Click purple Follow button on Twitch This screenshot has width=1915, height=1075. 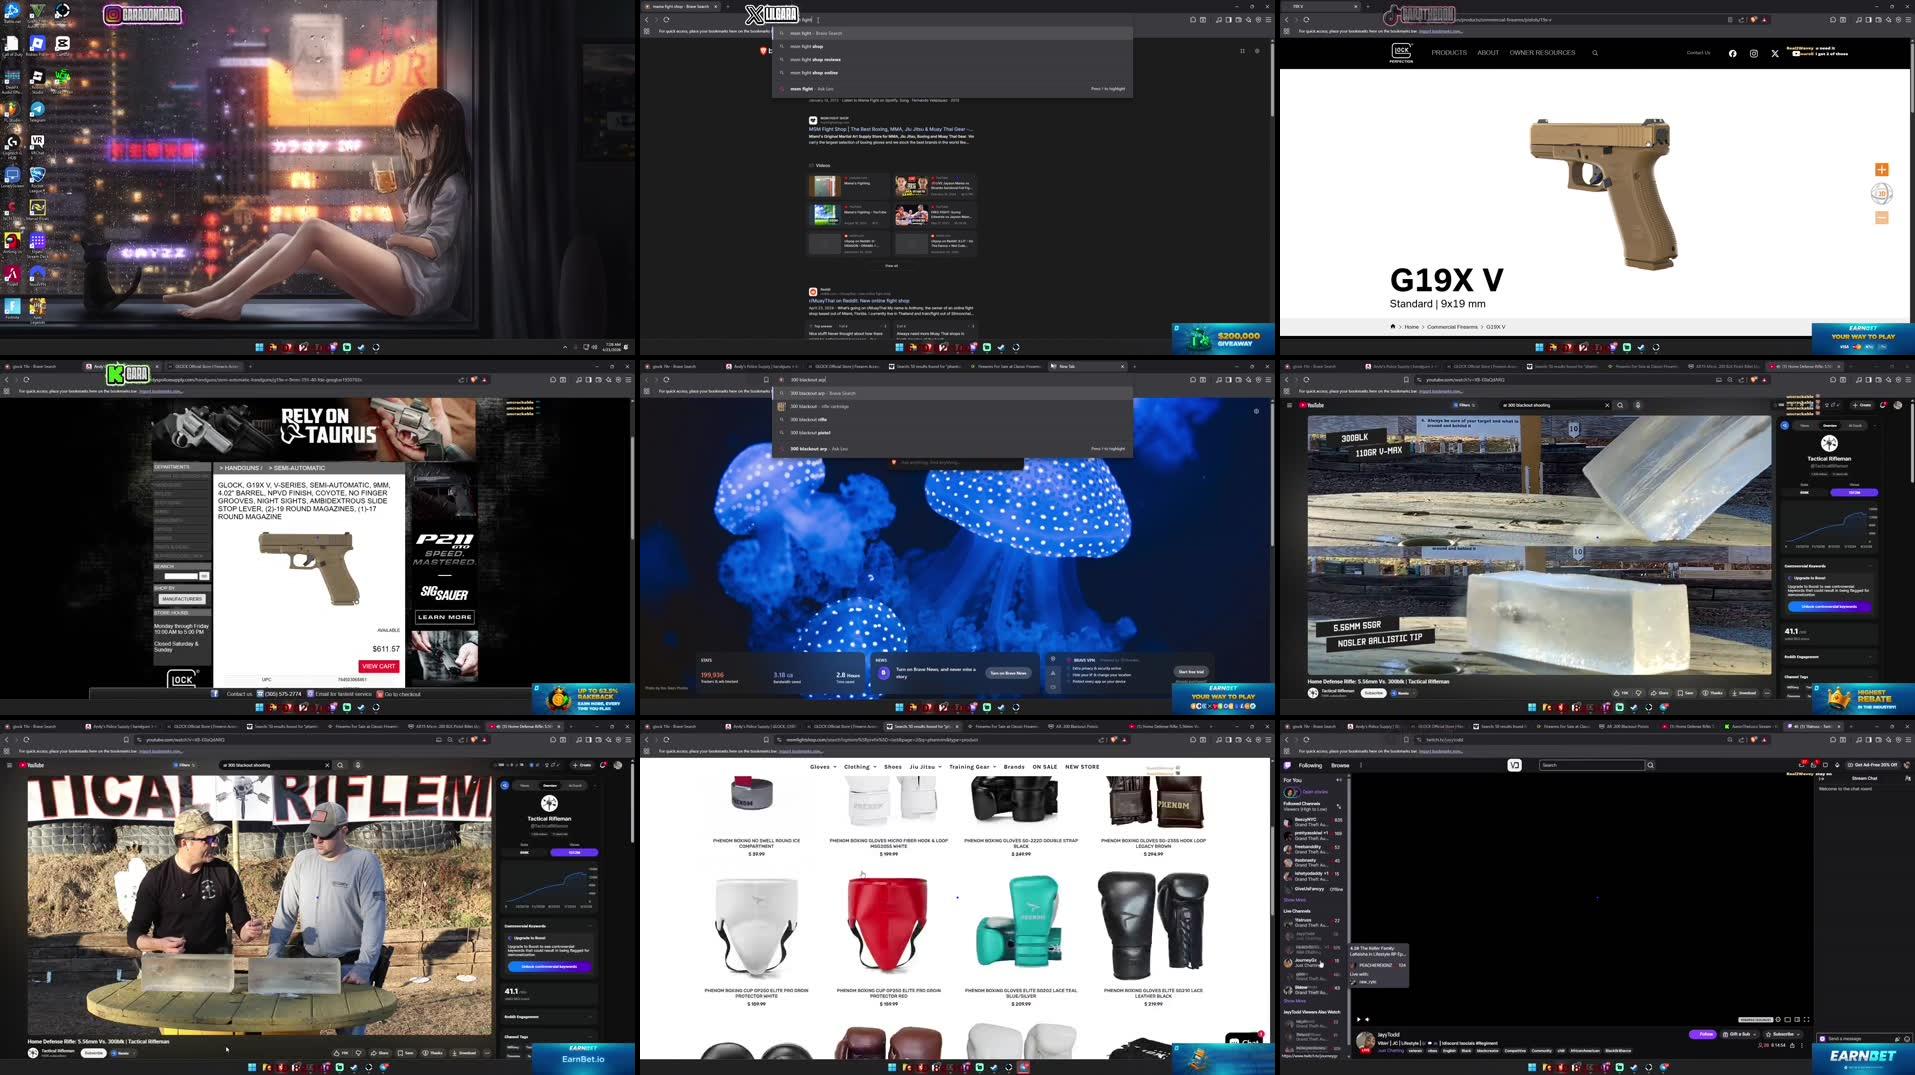(1702, 1034)
